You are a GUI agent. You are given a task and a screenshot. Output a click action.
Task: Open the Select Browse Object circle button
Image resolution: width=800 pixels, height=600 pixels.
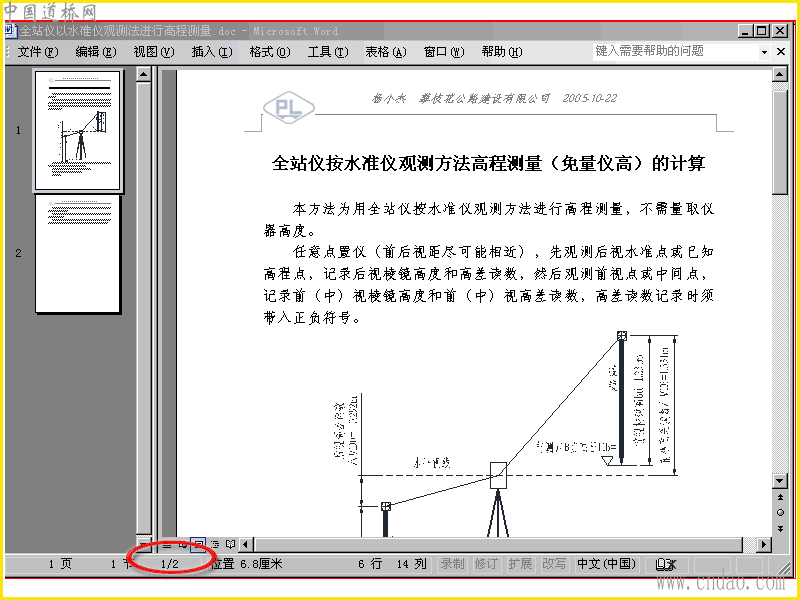(780, 513)
